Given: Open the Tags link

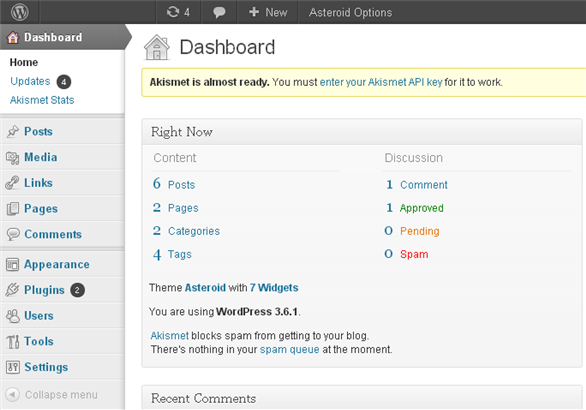Looking at the screenshot, I should pos(180,254).
